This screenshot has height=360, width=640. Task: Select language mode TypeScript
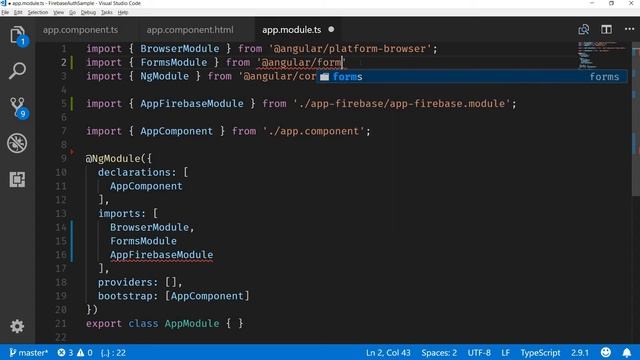tap(540, 353)
